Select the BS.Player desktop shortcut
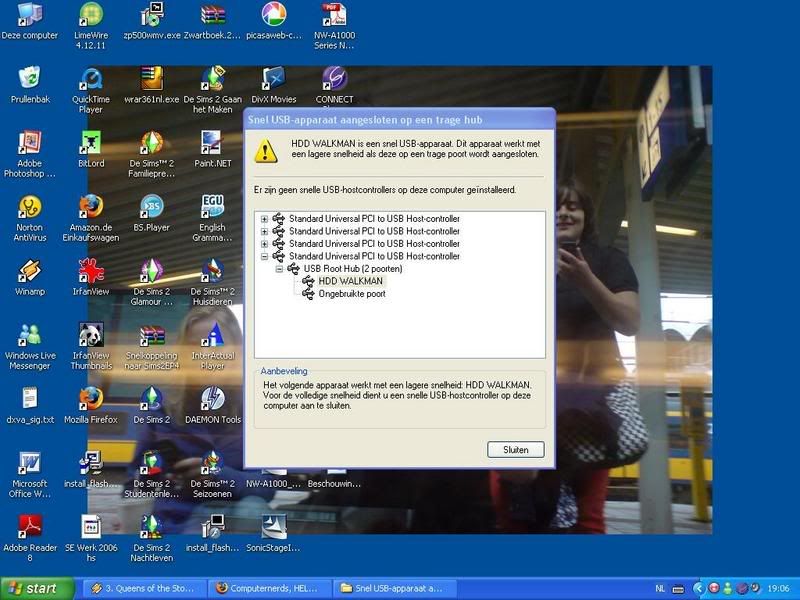The image size is (800, 600). 152,214
